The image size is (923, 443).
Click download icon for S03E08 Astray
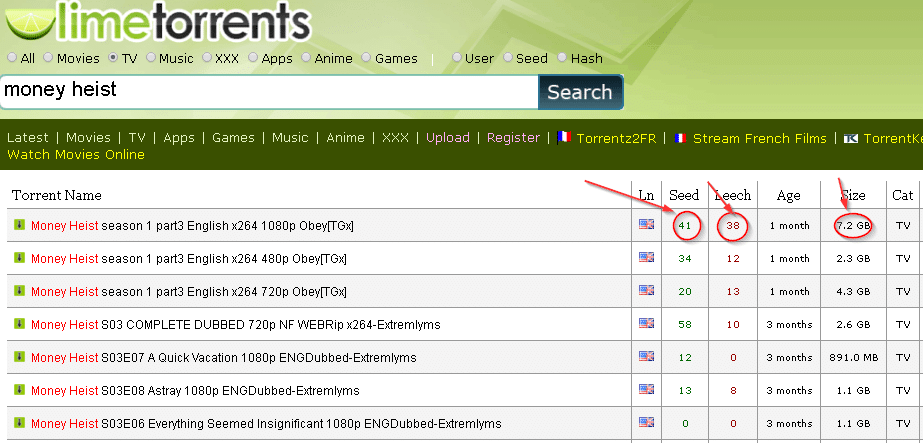pyautogui.click(x=19, y=389)
